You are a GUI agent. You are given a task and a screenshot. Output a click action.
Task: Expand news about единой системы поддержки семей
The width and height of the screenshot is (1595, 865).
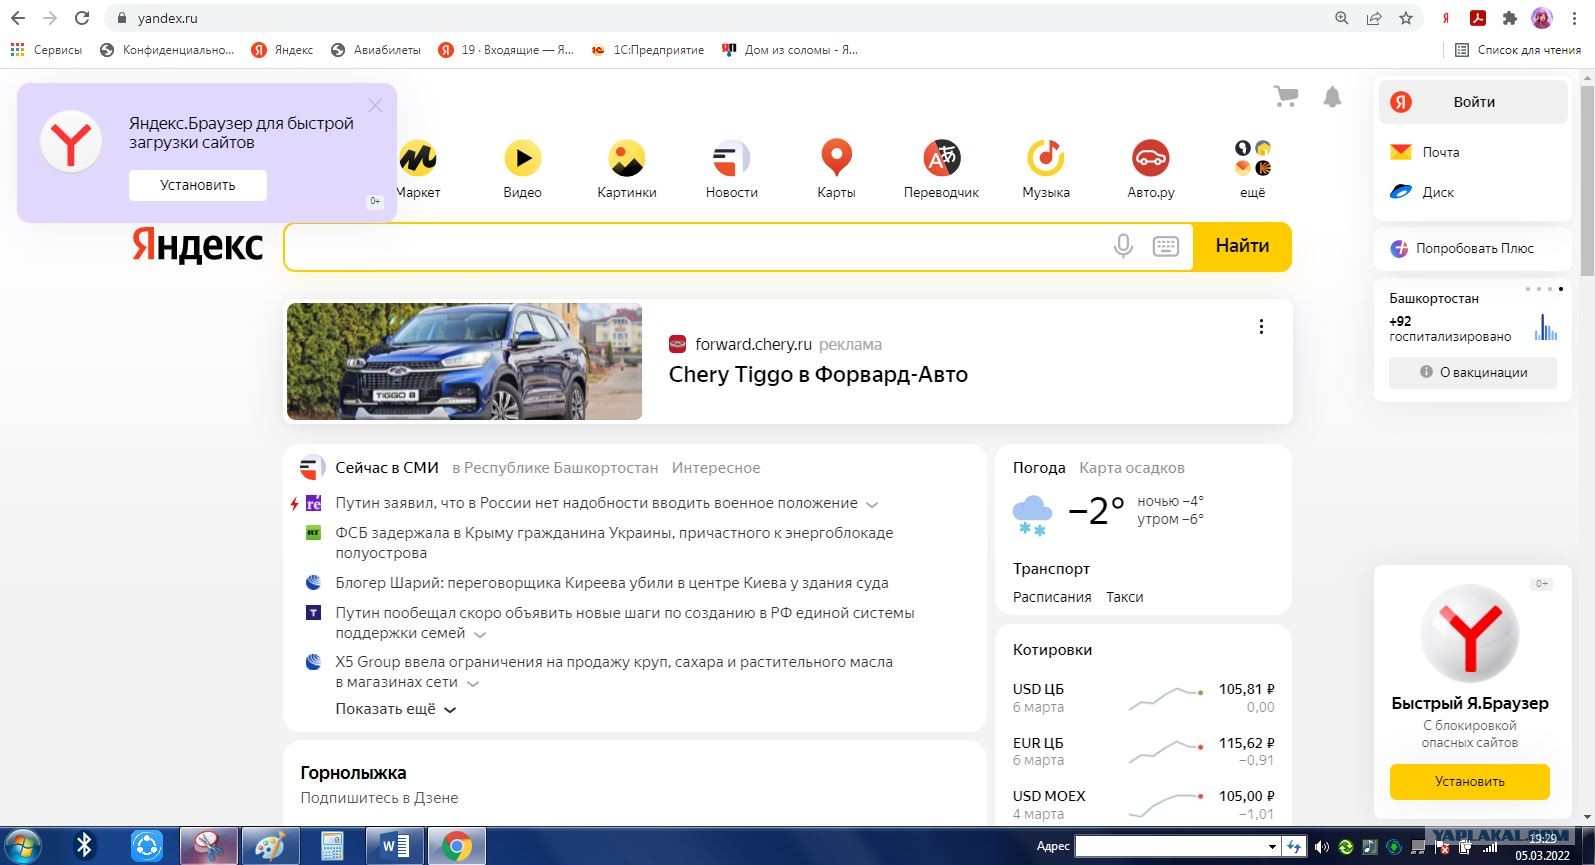coord(480,635)
